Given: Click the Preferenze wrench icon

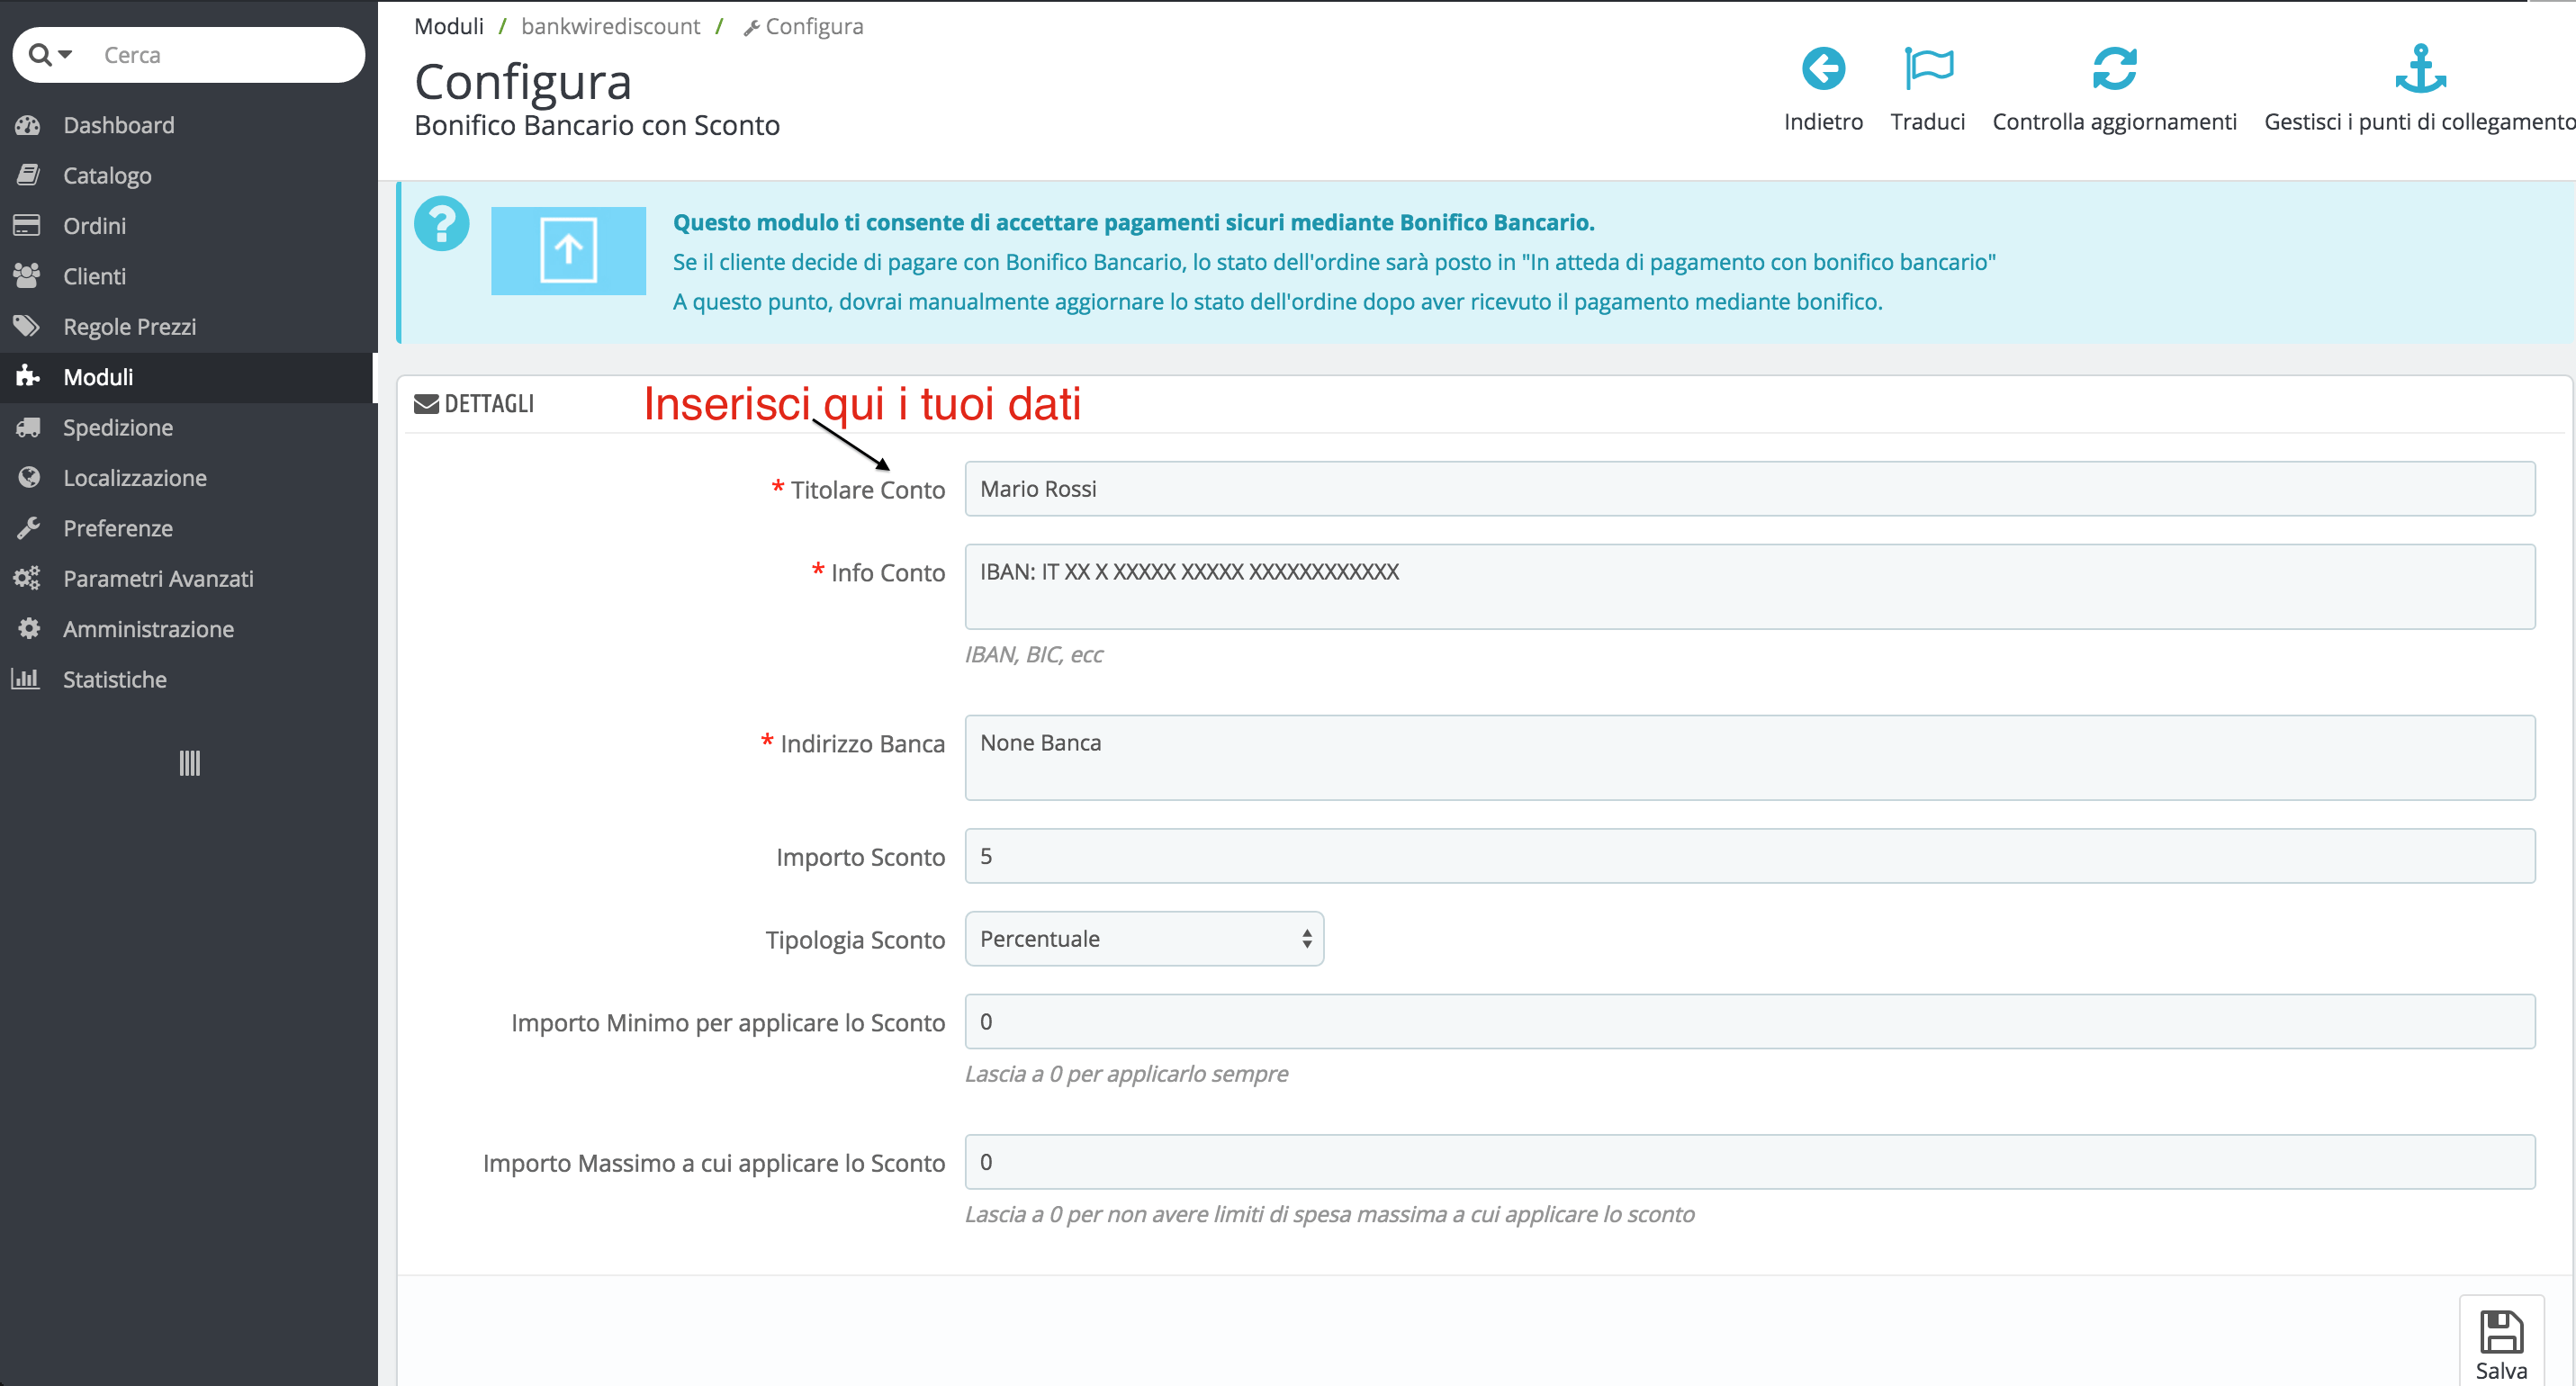Looking at the screenshot, I should tap(28, 527).
